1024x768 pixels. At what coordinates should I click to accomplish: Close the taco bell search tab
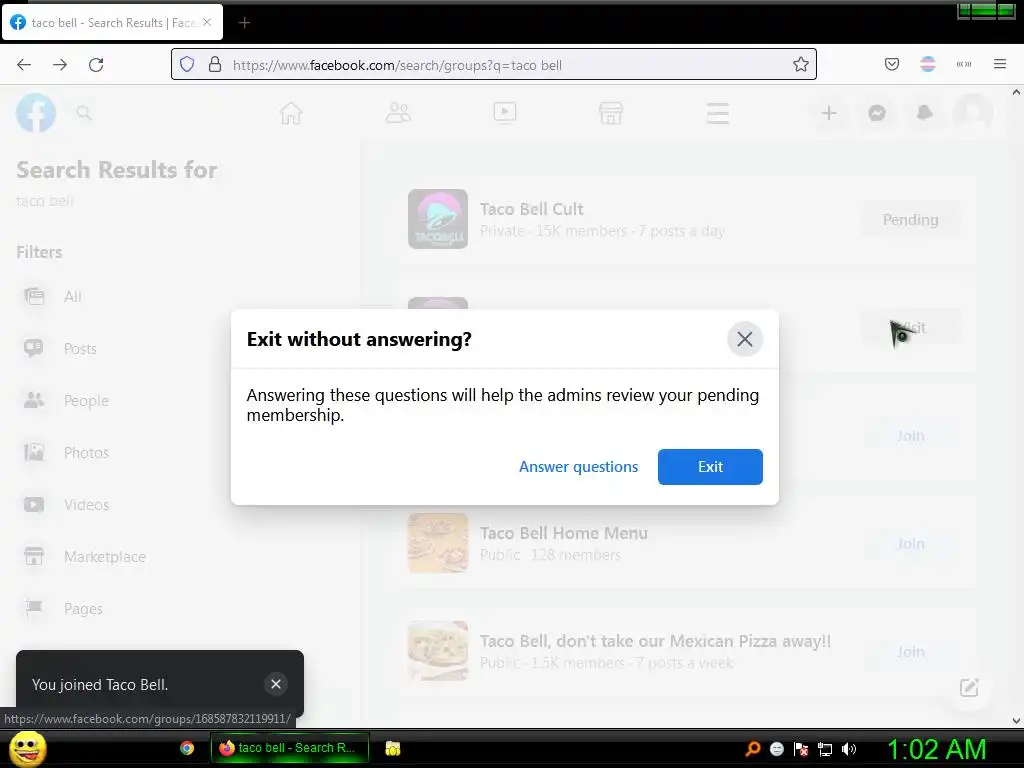coord(207,22)
